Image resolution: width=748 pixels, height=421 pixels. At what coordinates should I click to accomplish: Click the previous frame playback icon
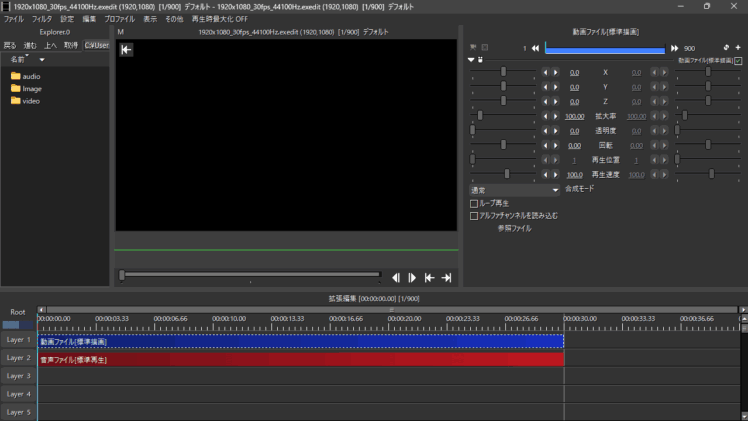(396, 277)
